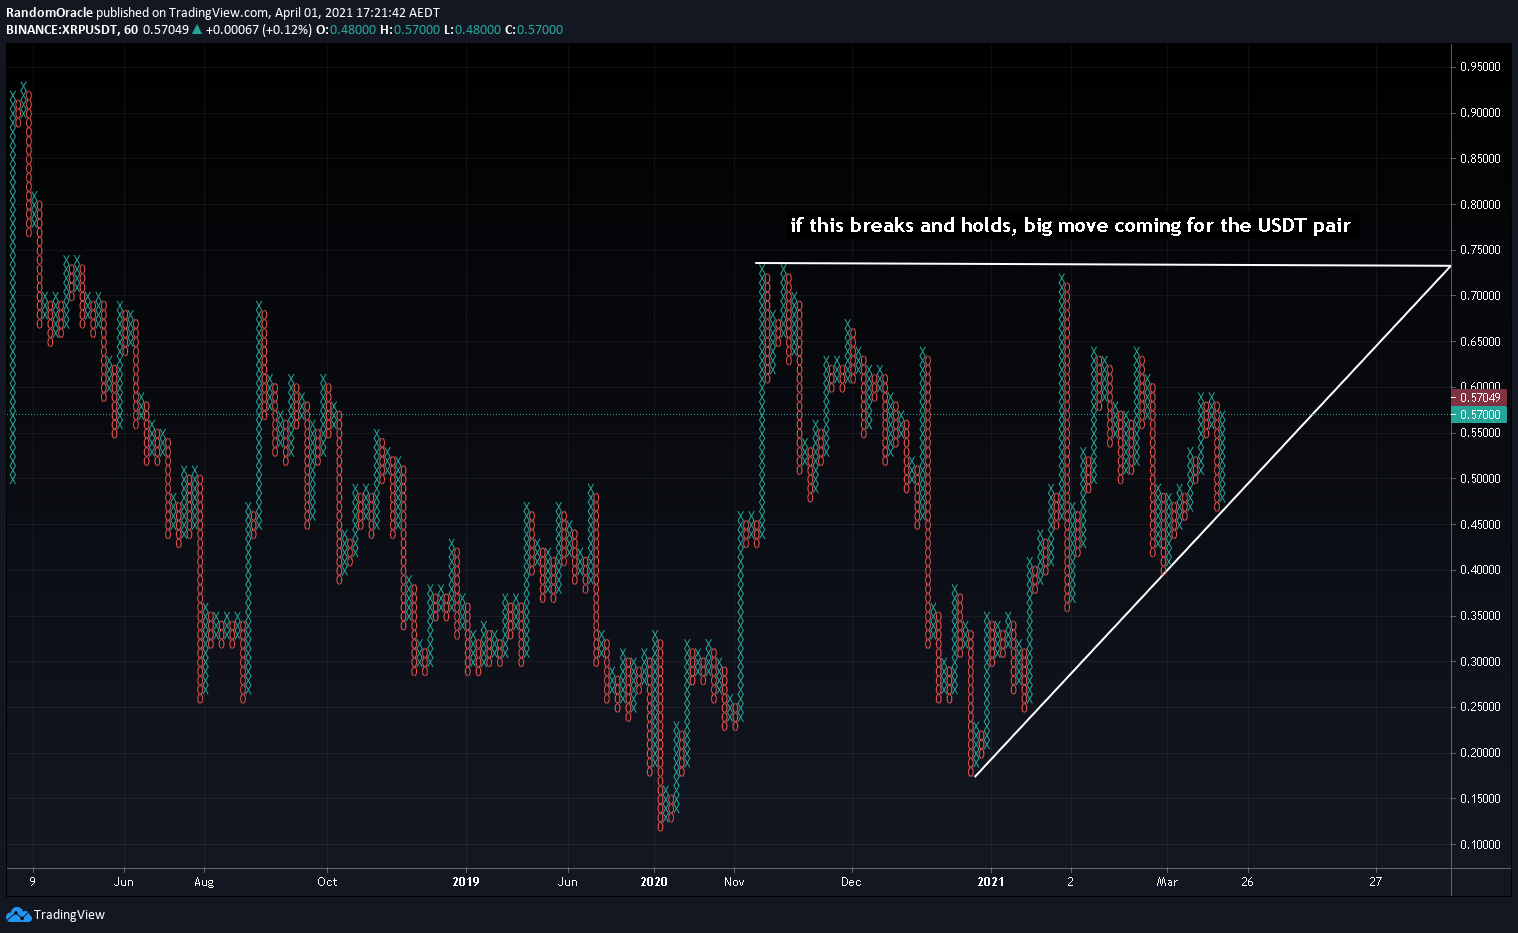Select the 'if this breaks and holds' annotation text
This screenshot has height=933, width=1518.
tap(1070, 225)
